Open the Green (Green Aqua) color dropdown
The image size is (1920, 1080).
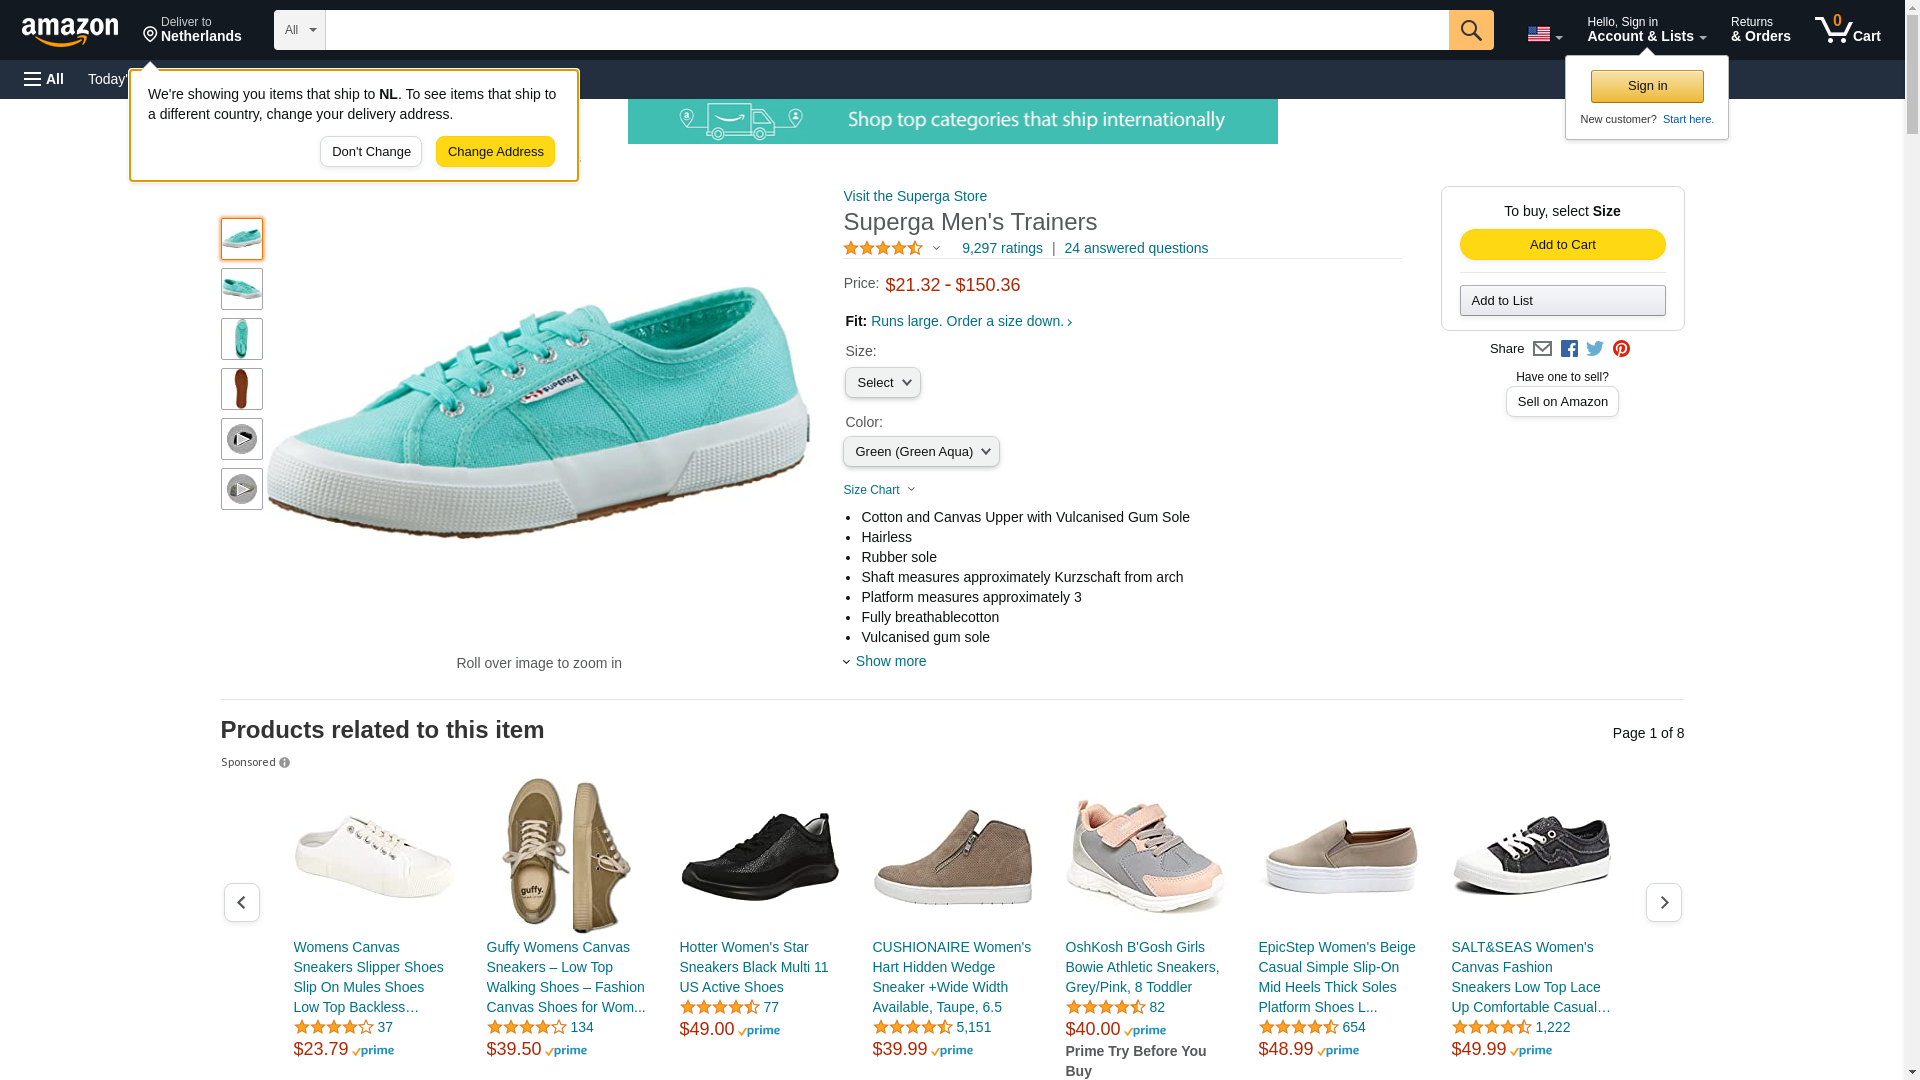point(921,452)
